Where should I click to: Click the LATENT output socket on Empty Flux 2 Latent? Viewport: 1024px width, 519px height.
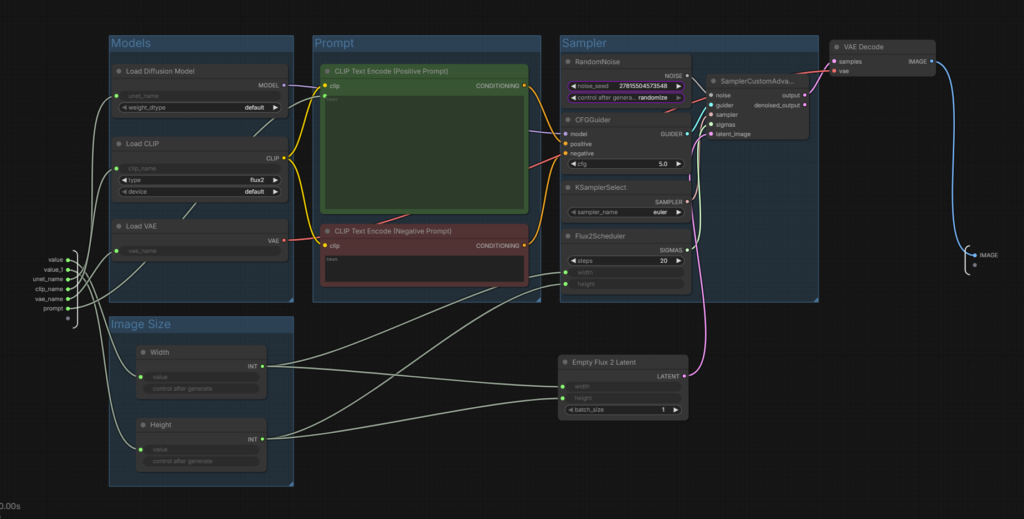(685, 377)
